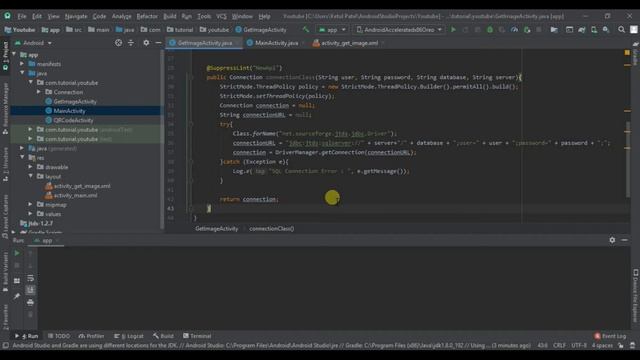Open the Build menu

coord(170,16)
